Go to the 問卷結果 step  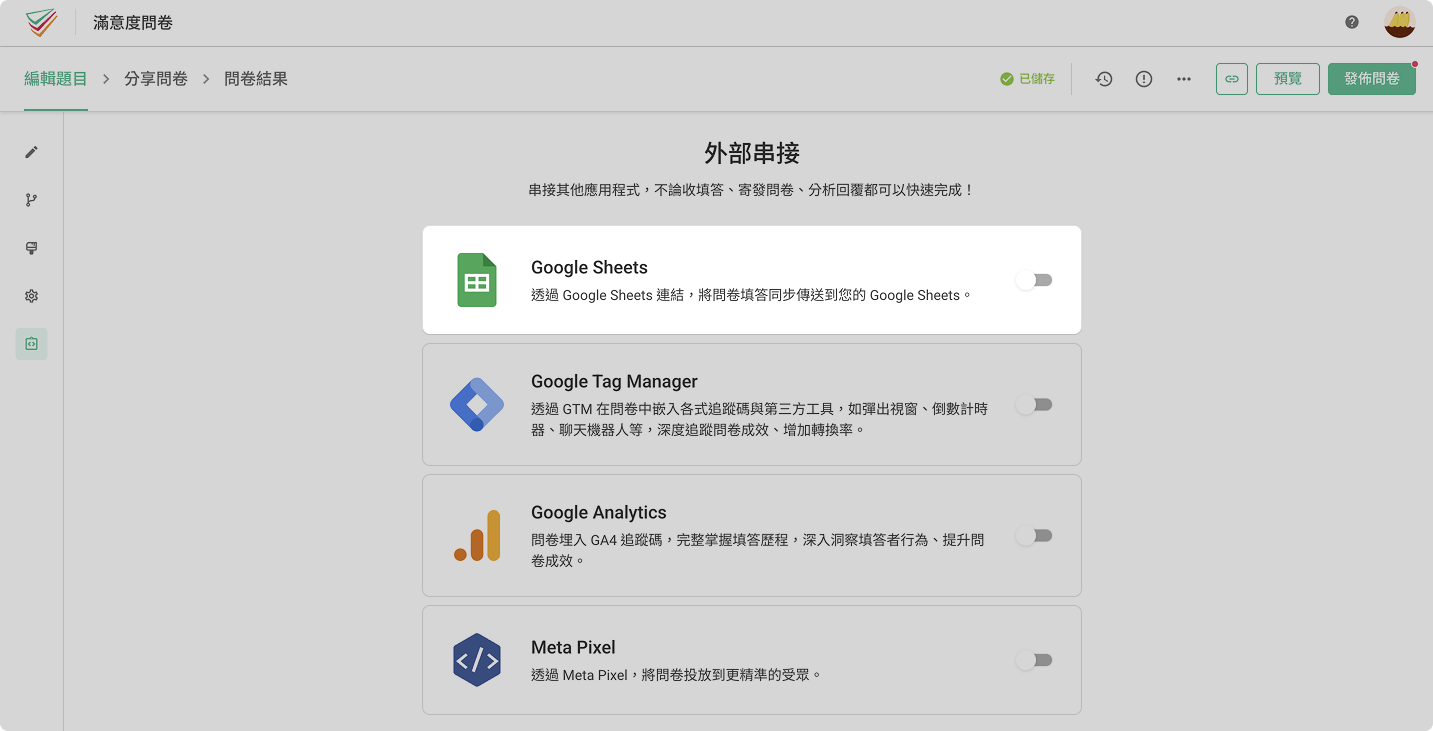tap(256, 79)
